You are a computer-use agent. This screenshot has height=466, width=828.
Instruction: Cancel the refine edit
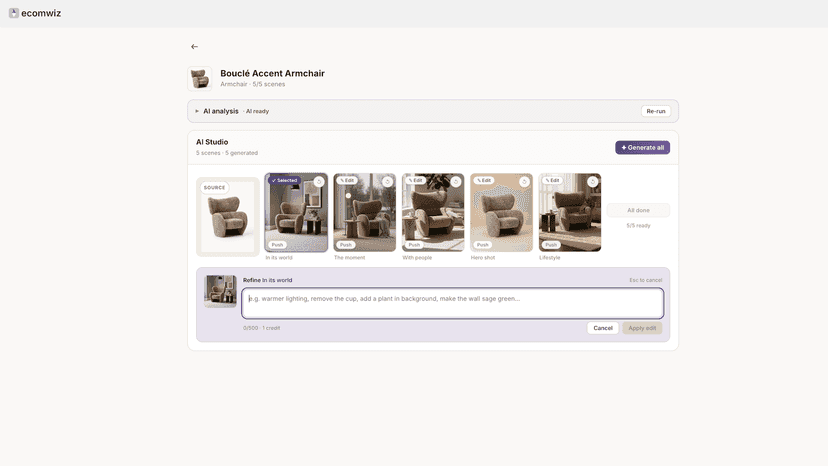point(603,328)
